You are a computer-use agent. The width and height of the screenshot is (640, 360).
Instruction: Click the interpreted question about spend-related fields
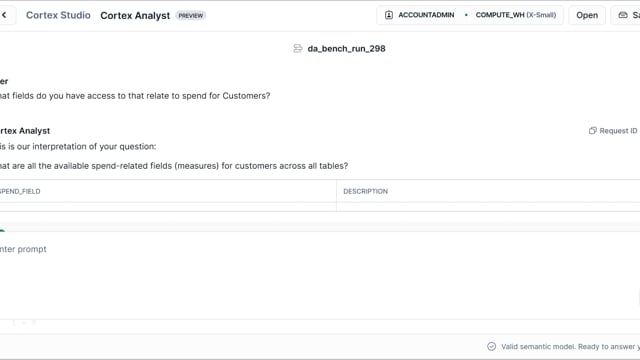pyautogui.click(x=174, y=166)
